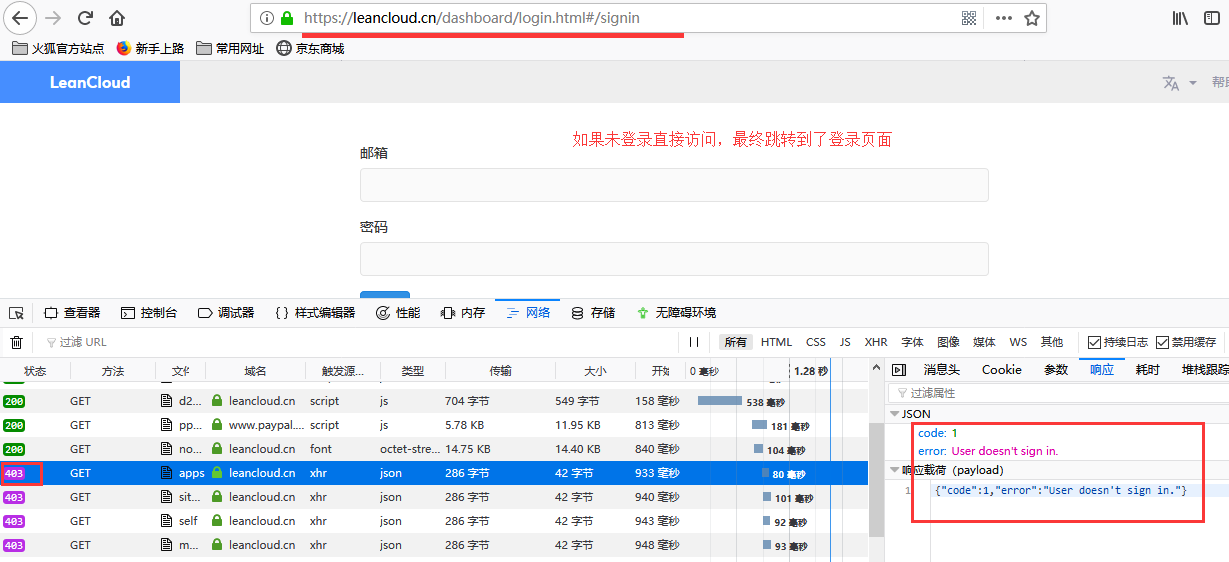Toggle the 禁用缓存 disable cache checkbox
Viewport: 1229px width, 562px height.
point(1162,342)
